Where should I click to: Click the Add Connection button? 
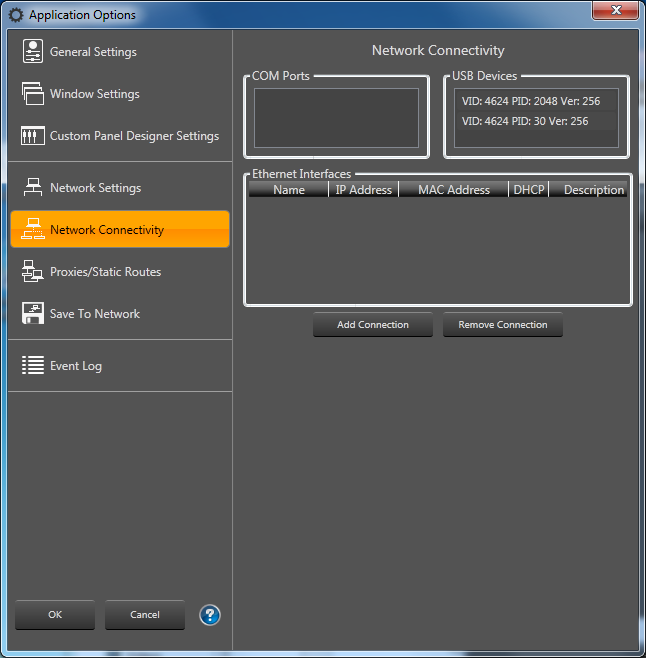click(373, 324)
